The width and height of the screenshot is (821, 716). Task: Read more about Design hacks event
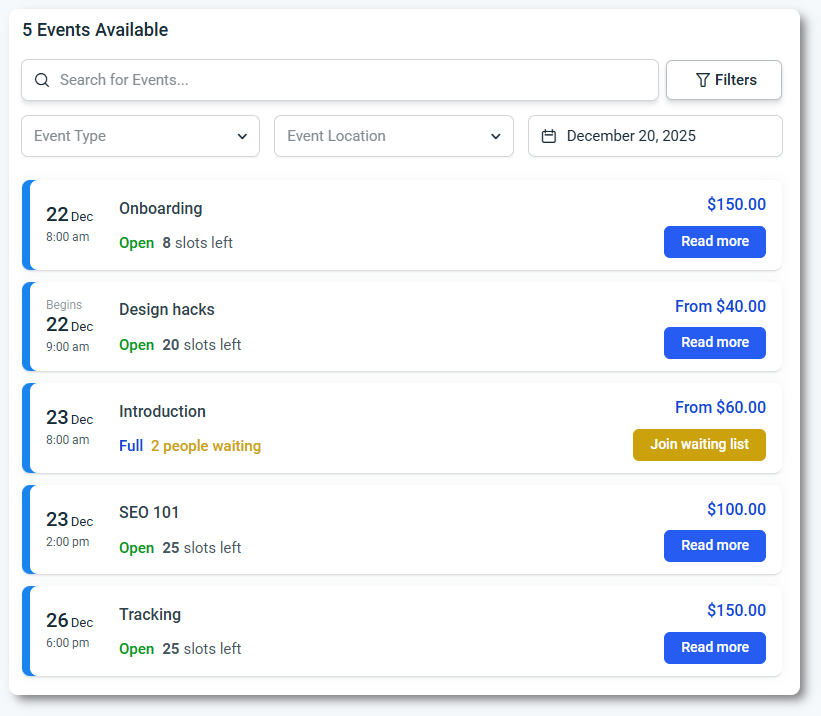pyautogui.click(x=714, y=342)
